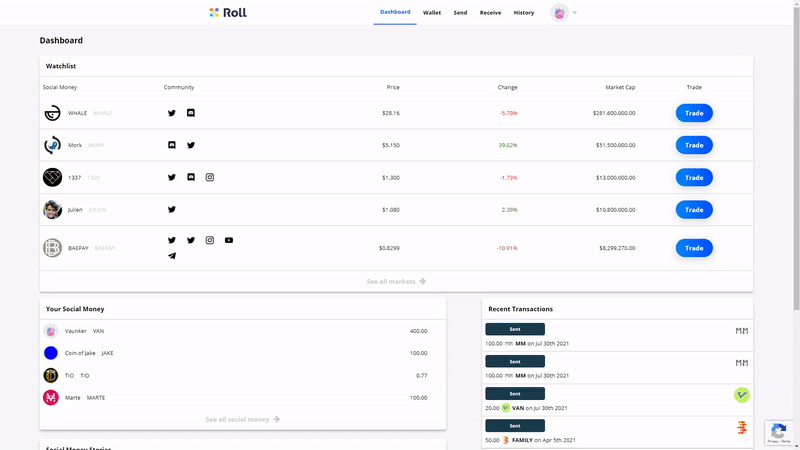Click WHALE's price $28.16

pos(391,113)
